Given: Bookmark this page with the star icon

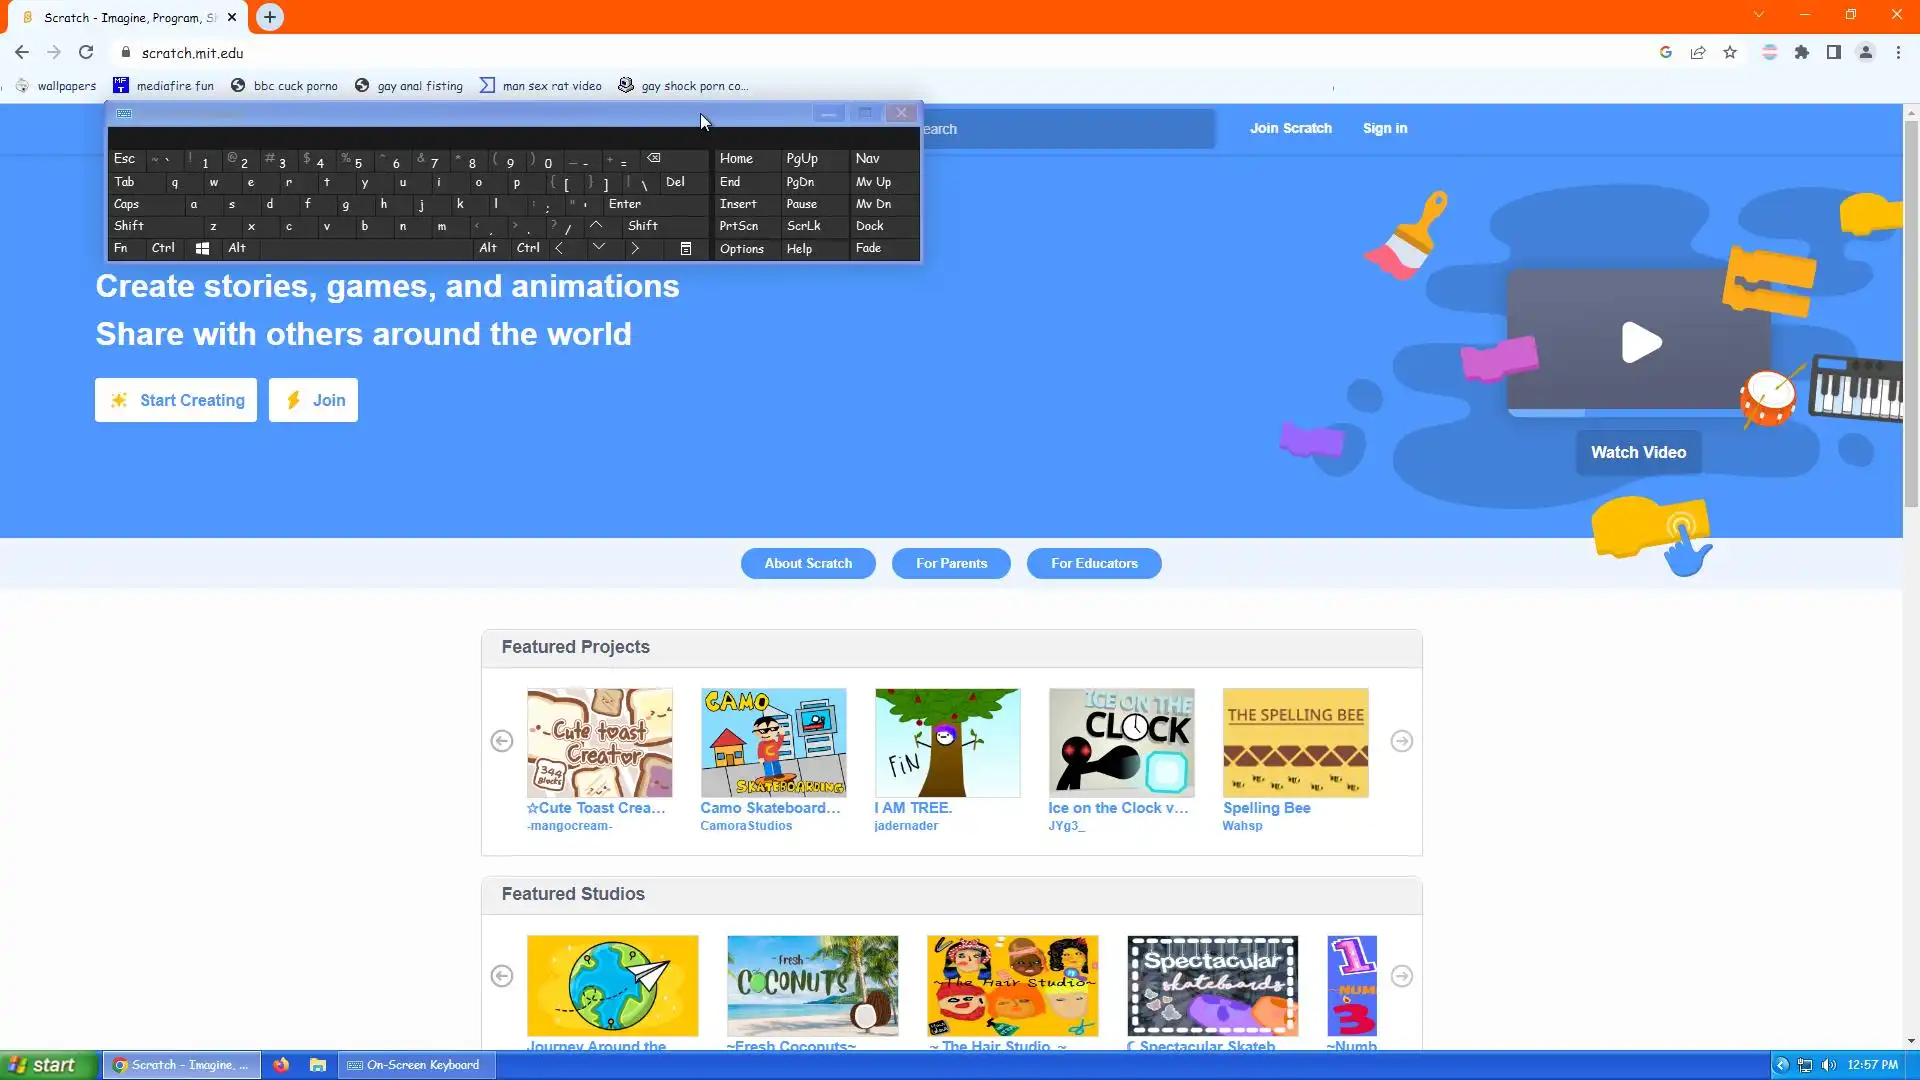Looking at the screenshot, I should coord(1730,53).
